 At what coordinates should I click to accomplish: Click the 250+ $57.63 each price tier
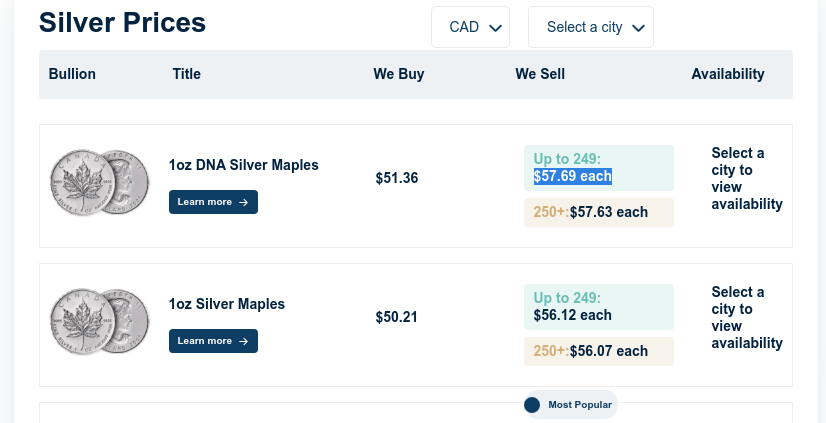click(x=599, y=212)
